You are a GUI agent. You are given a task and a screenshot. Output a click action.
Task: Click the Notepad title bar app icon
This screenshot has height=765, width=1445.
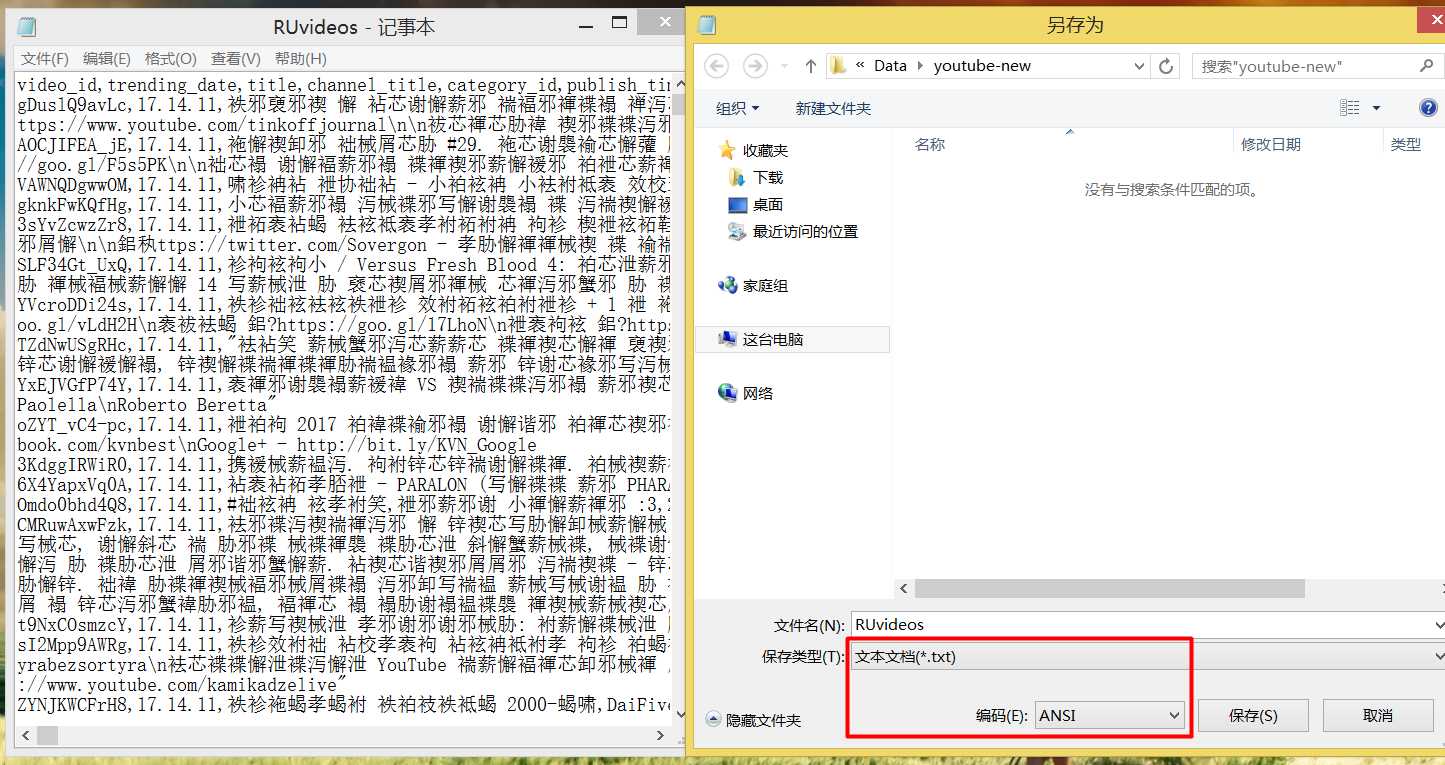coord(27,27)
